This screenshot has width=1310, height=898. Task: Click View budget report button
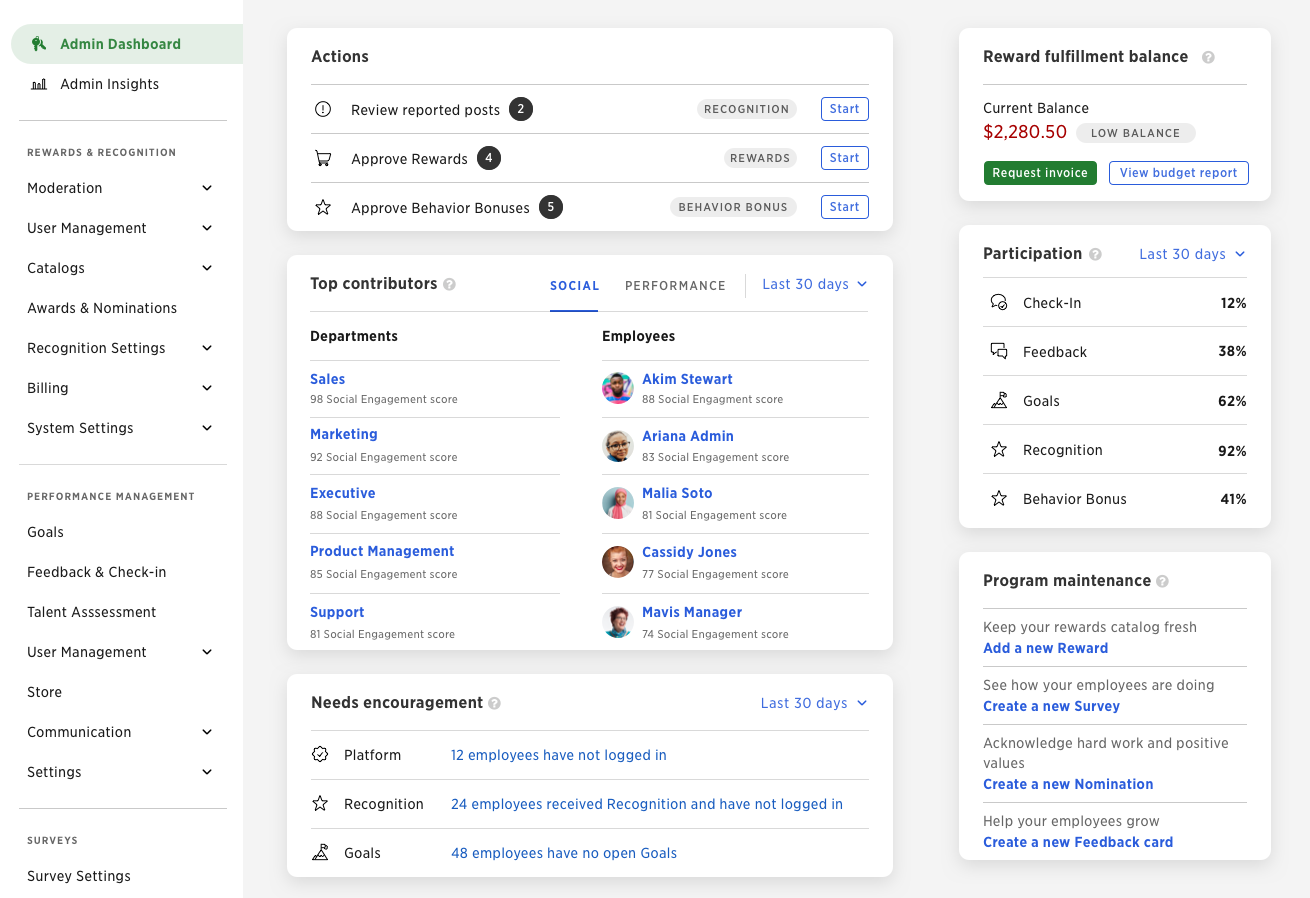click(x=1179, y=173)
